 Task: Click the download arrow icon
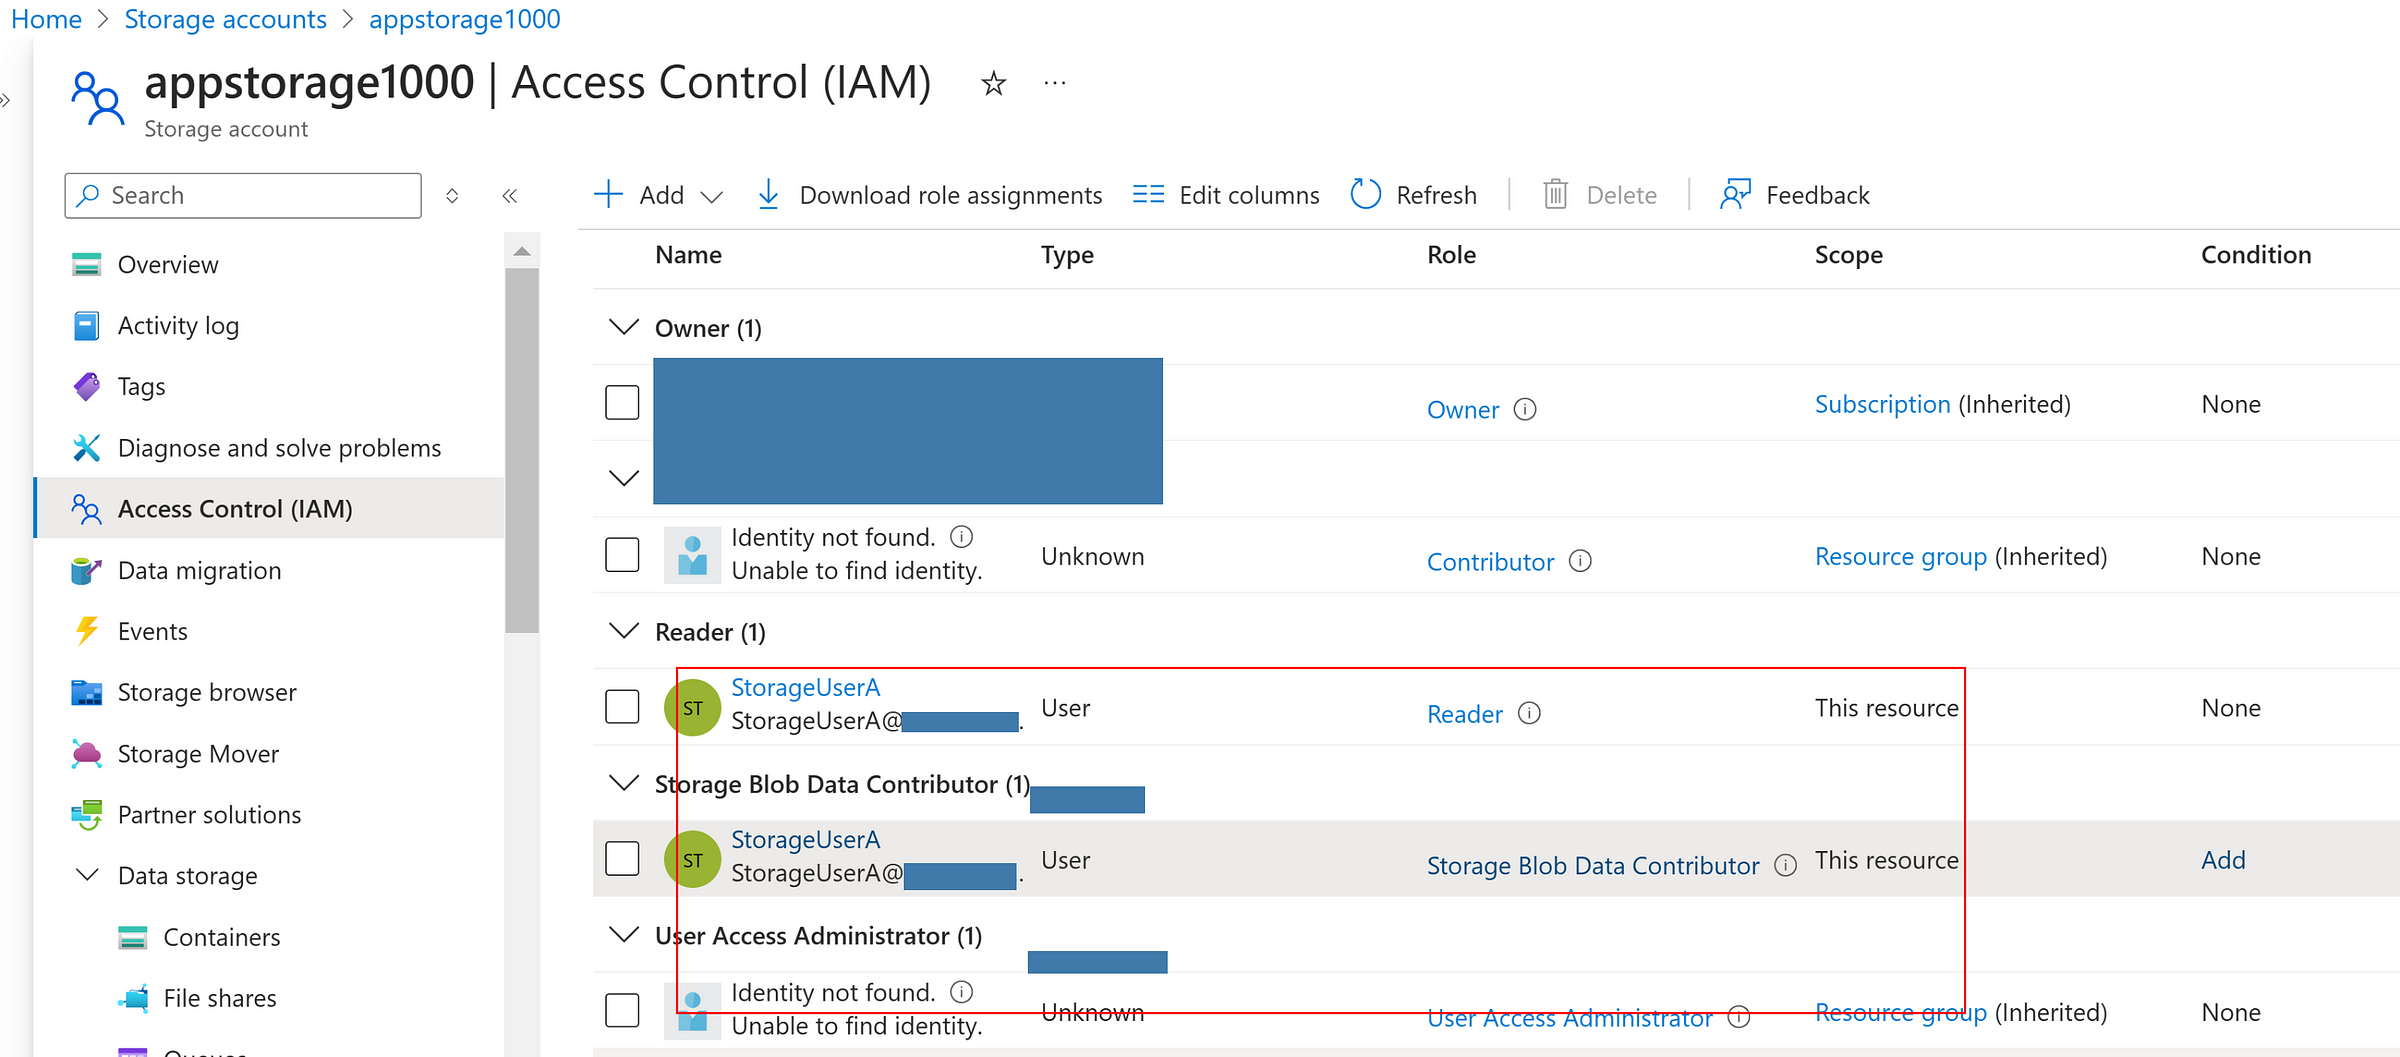tap(768, 194)
